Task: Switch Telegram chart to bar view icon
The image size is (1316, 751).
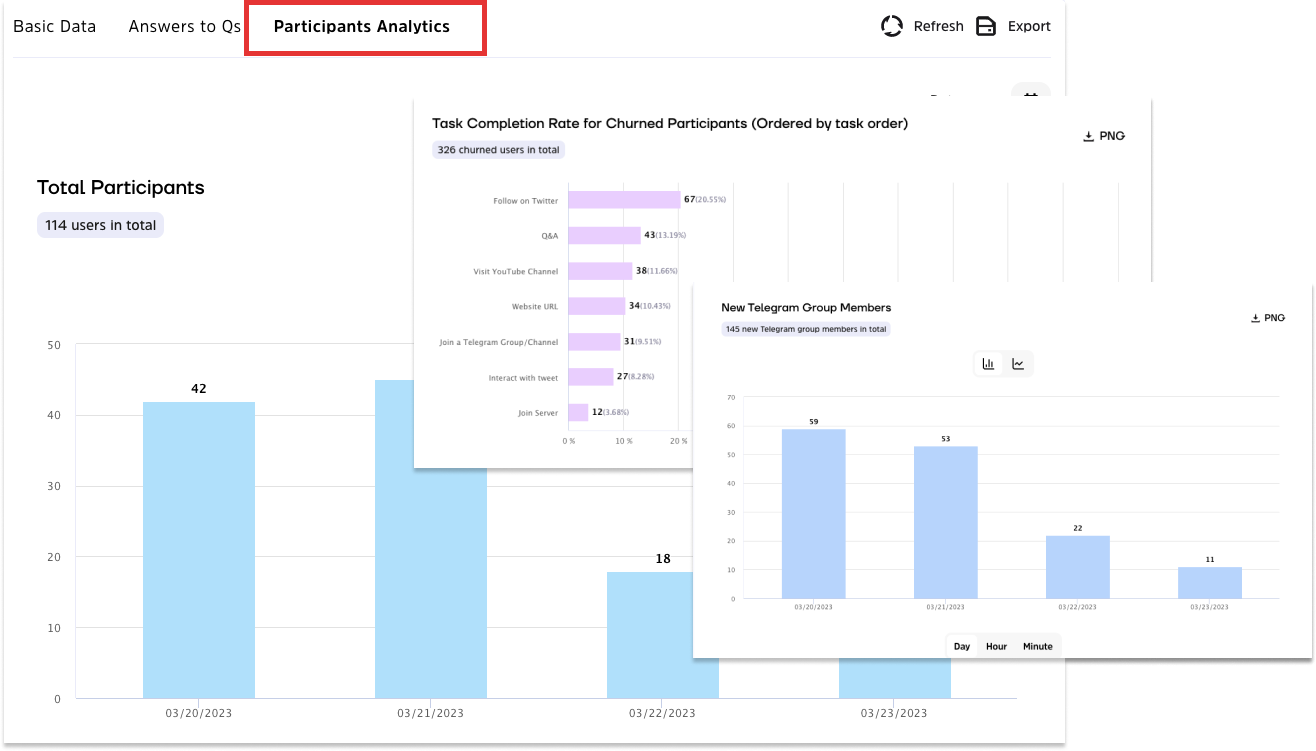Action: point(988,364)
